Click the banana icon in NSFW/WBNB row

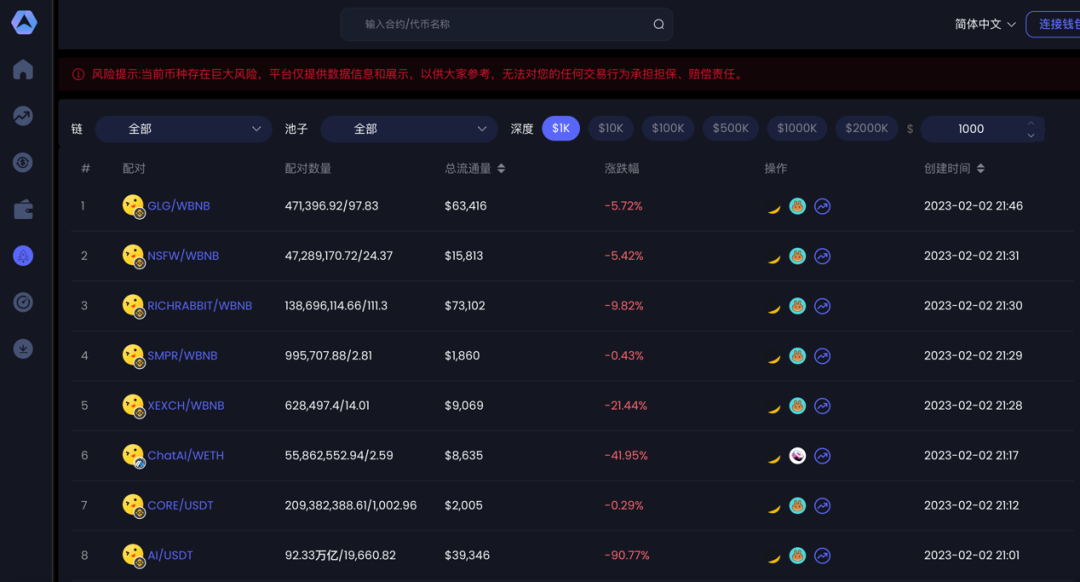(773, 257)
